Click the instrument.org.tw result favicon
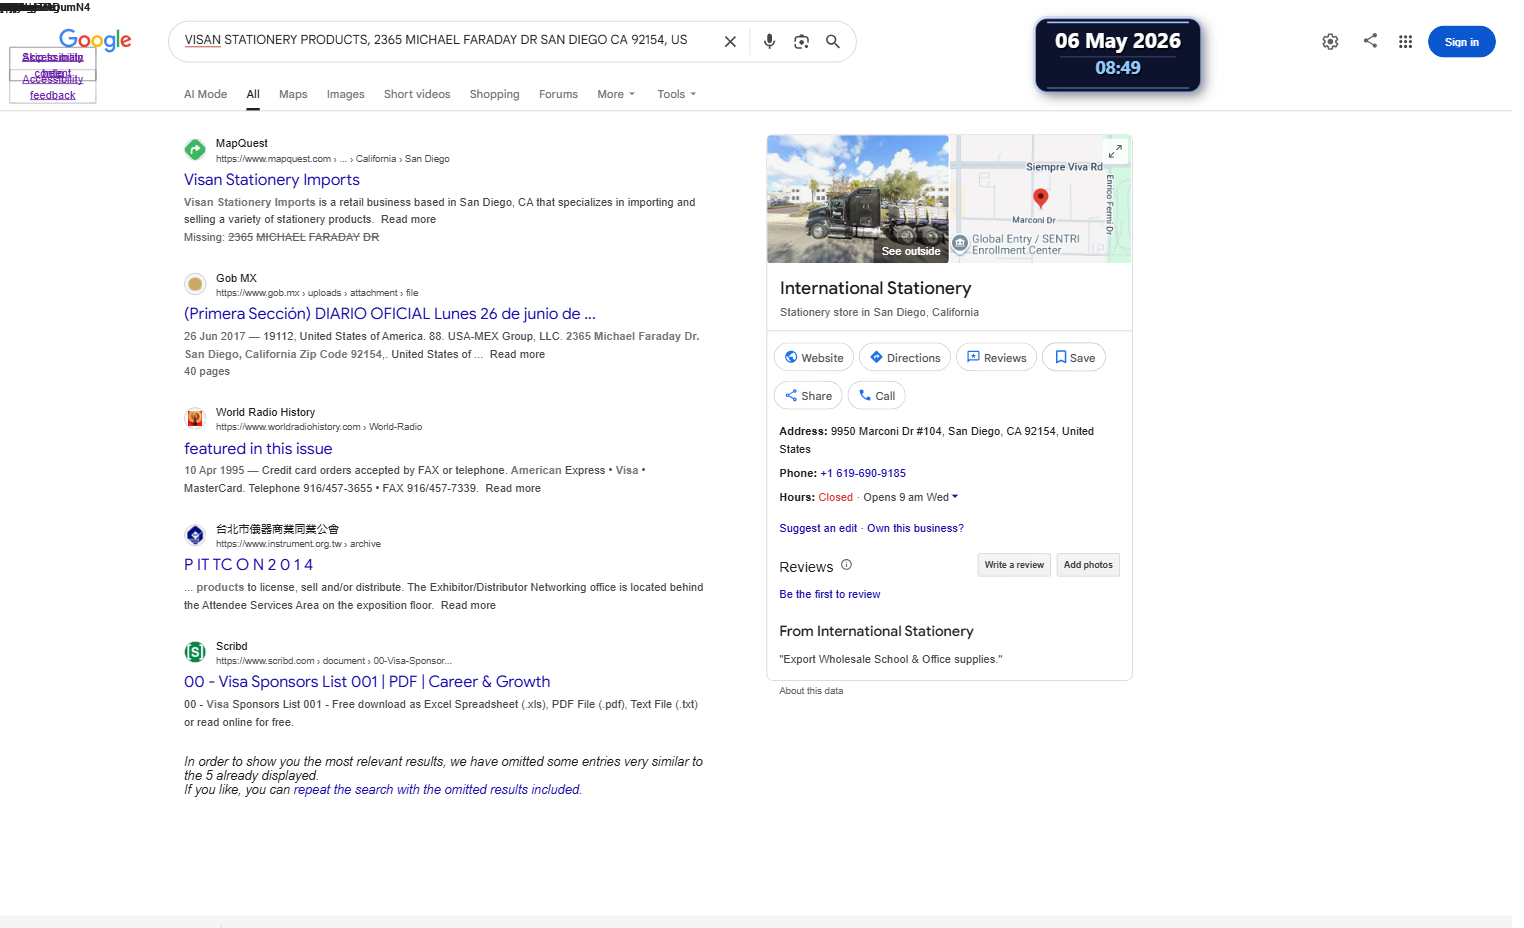The image size is (1524, 928). (195, 535)
